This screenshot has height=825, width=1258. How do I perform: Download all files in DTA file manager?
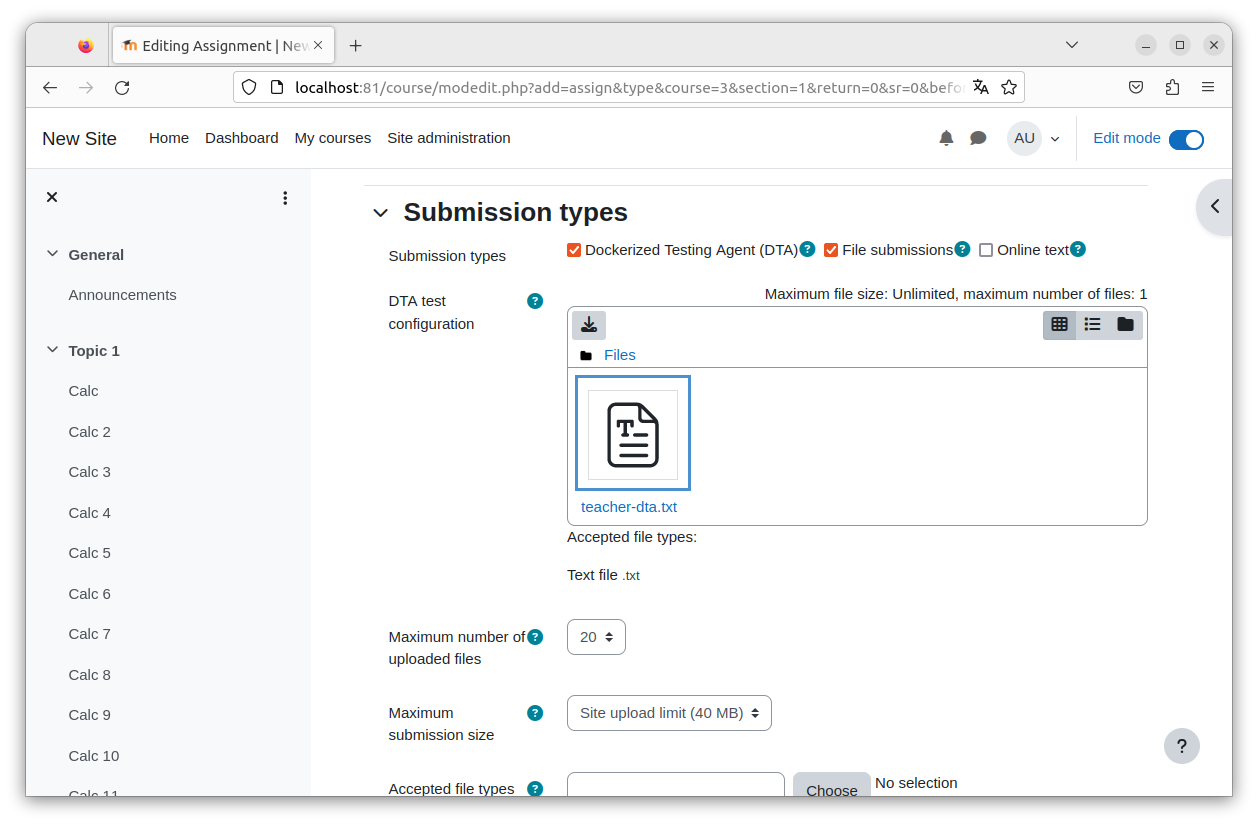(589, 325)
